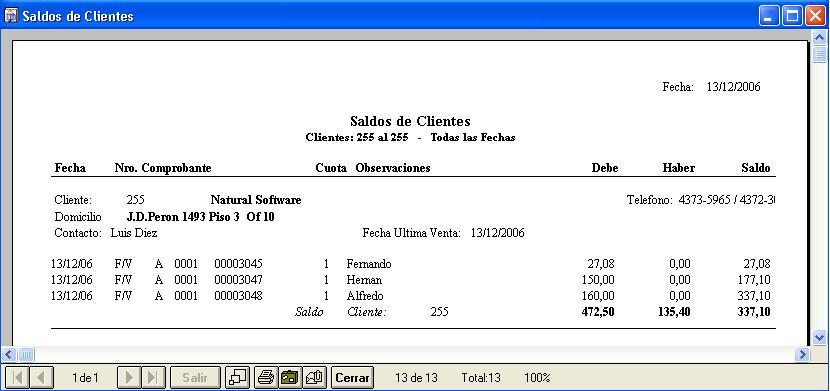Screen dimensions: 830x391
Task: Advance to the next report page
Action: point(128,378)
